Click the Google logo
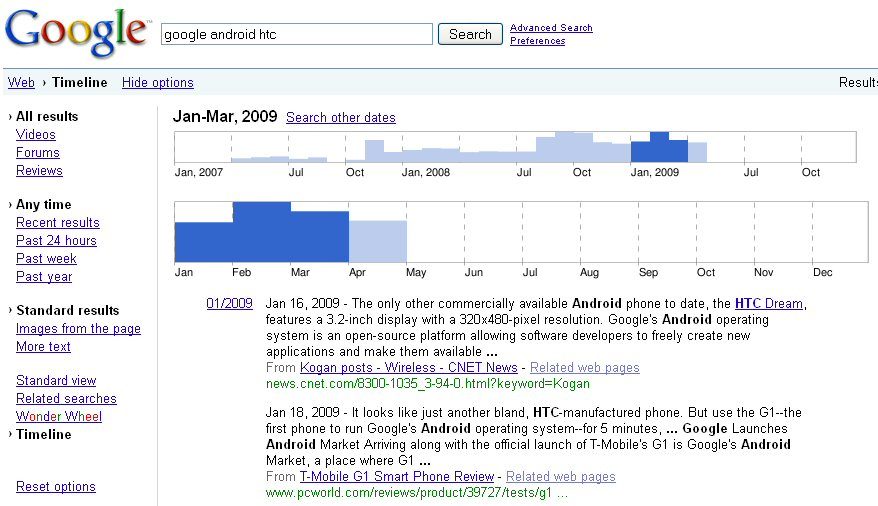 click(76, 33)
